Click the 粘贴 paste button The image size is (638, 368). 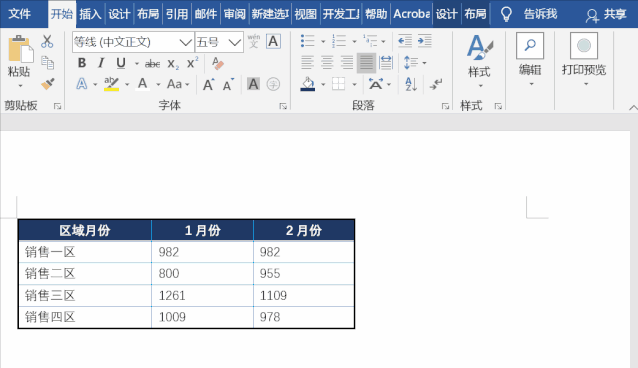click(19, 61)
